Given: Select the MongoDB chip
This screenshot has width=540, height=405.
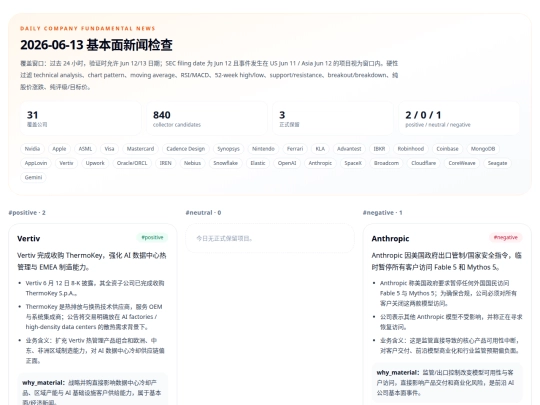Looking at the screenshot, I should tap(483, 149).
